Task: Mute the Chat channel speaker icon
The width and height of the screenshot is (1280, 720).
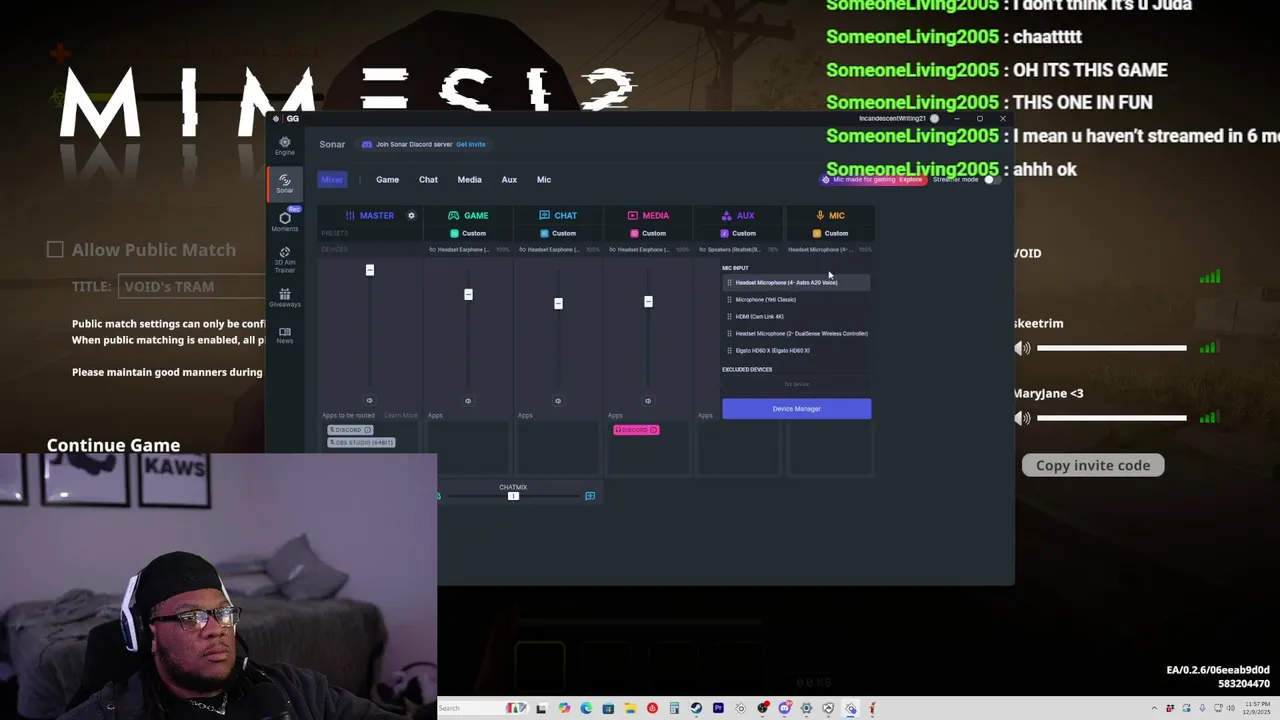Action: (x=558, y=400)
